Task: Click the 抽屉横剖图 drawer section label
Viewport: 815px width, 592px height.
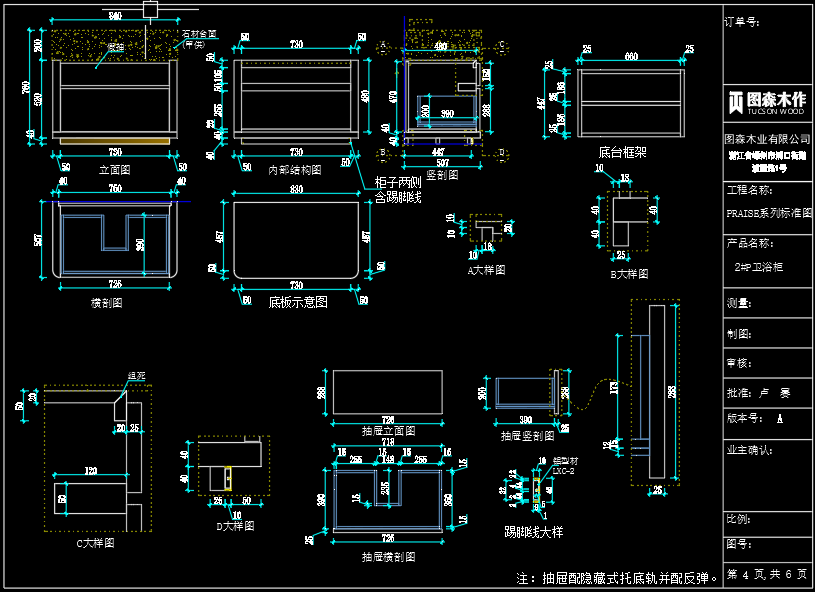Action: pos(388,556)
